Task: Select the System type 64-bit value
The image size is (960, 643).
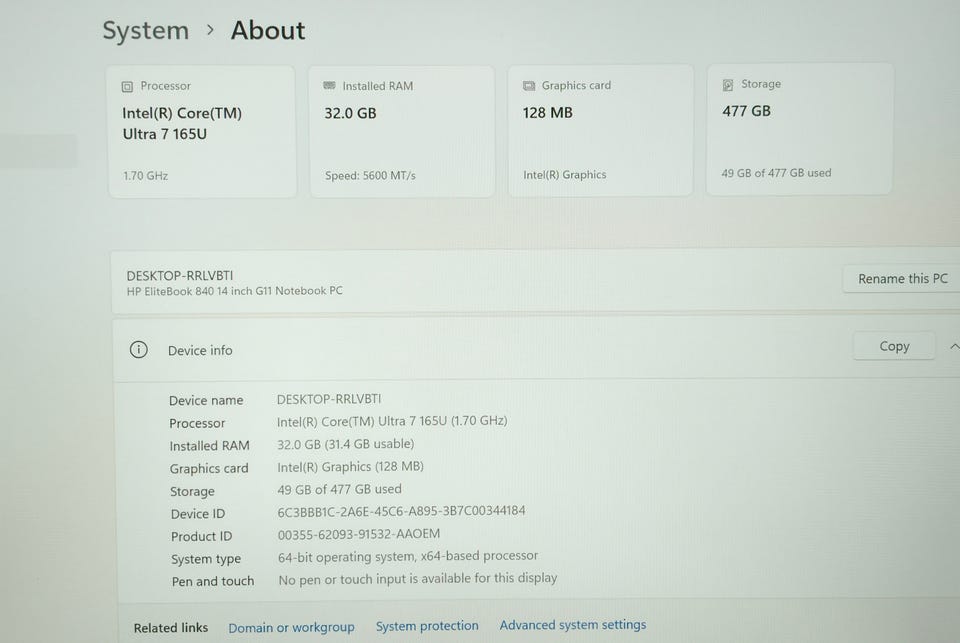Action: tap(408, 556)
